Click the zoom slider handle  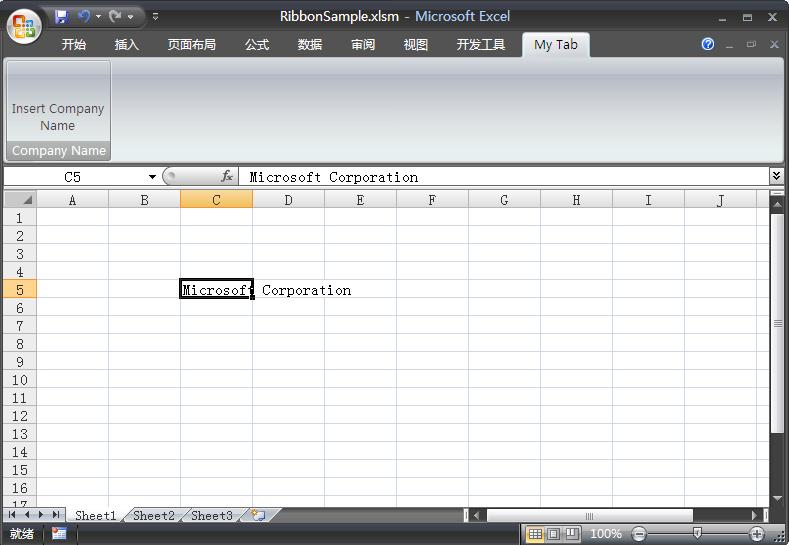click(x=697, y=534)
